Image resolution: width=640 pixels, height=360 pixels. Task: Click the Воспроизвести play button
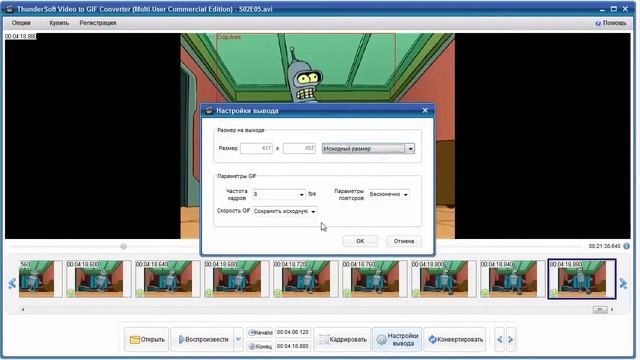click(203, 339)
